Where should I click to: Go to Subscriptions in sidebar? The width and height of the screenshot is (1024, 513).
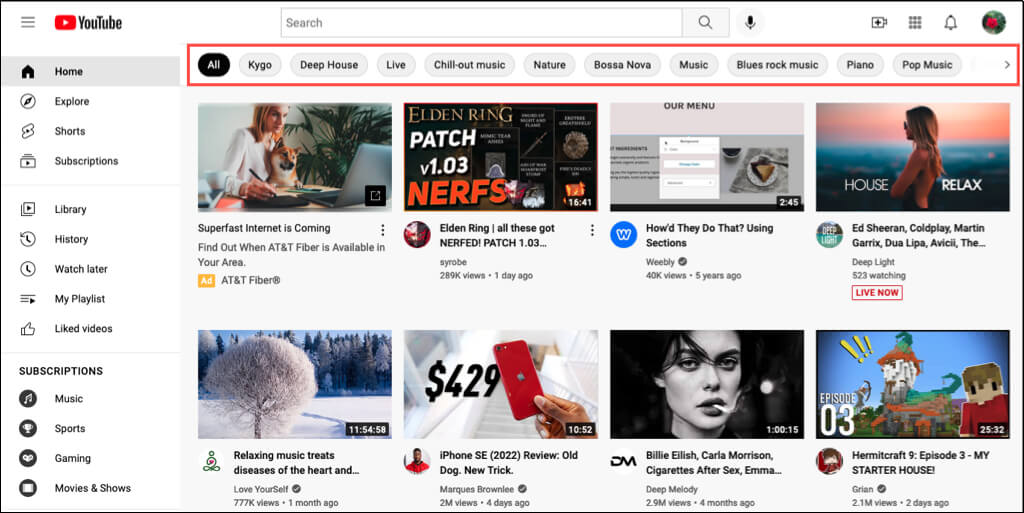[86, 161]
